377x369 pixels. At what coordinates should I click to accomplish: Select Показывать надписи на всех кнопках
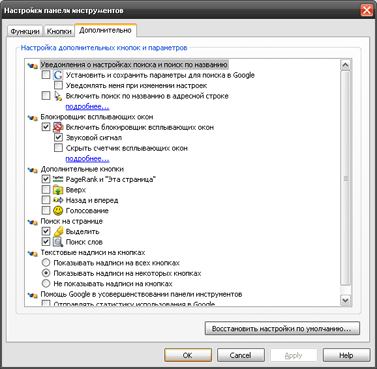pos(46,263)
